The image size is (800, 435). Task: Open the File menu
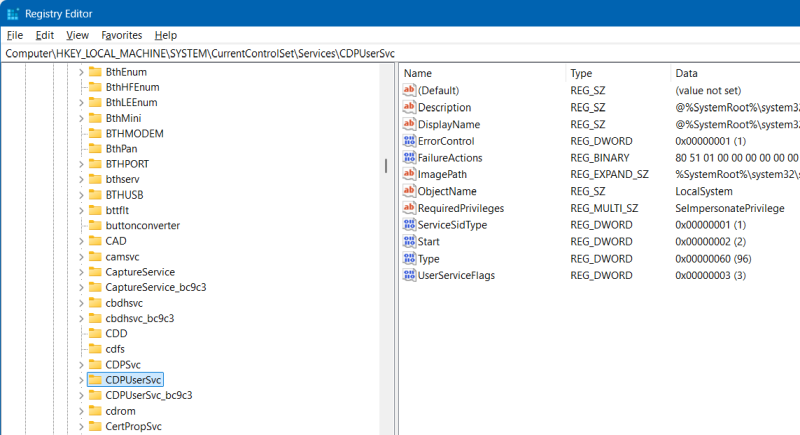pyautogui.click(x=14, y=35)
